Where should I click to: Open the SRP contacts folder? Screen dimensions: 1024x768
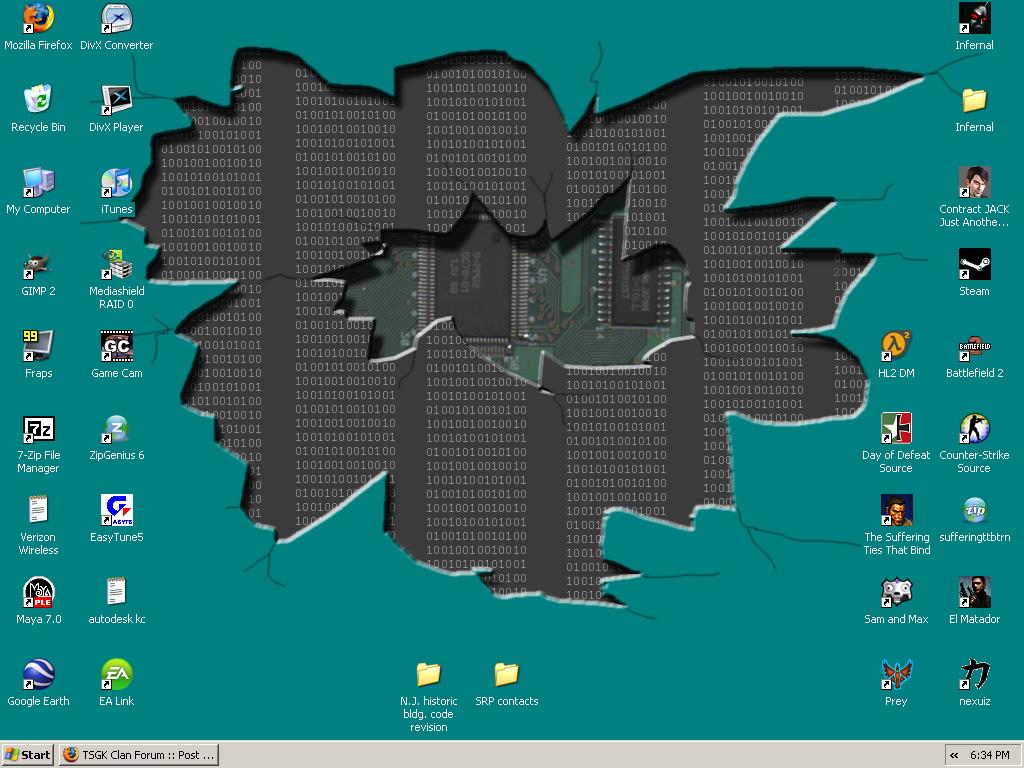pyautogui.click(x=507, y=676)
